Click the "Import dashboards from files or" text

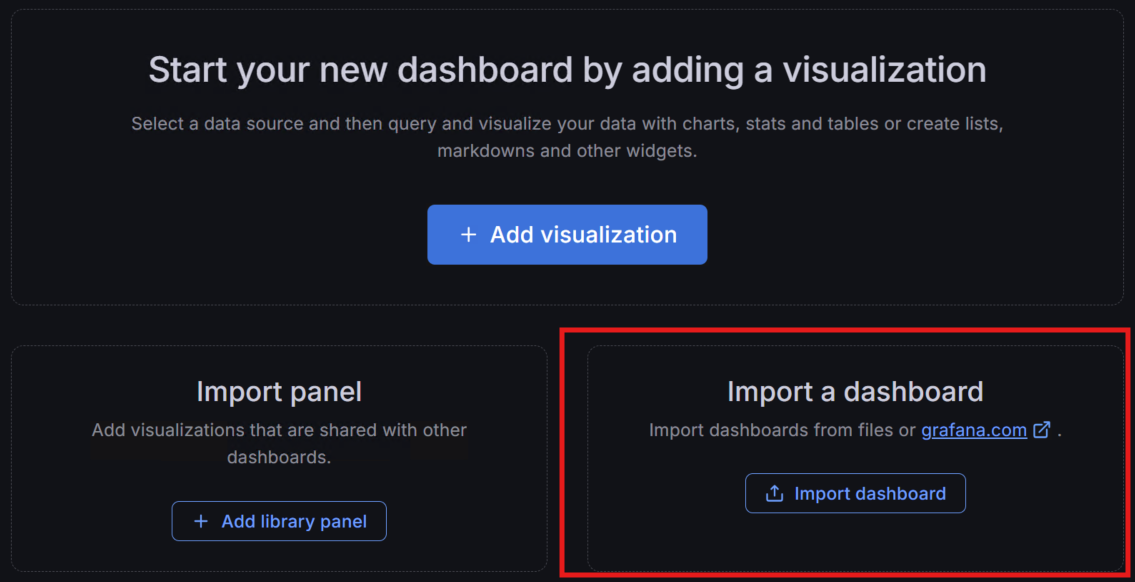coord(782,430)
